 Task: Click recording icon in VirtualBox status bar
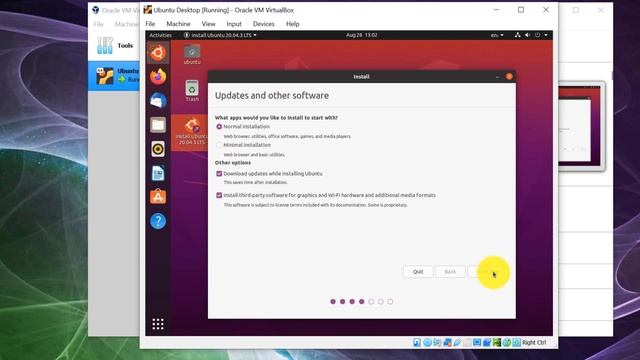click(x=487, y=342)
